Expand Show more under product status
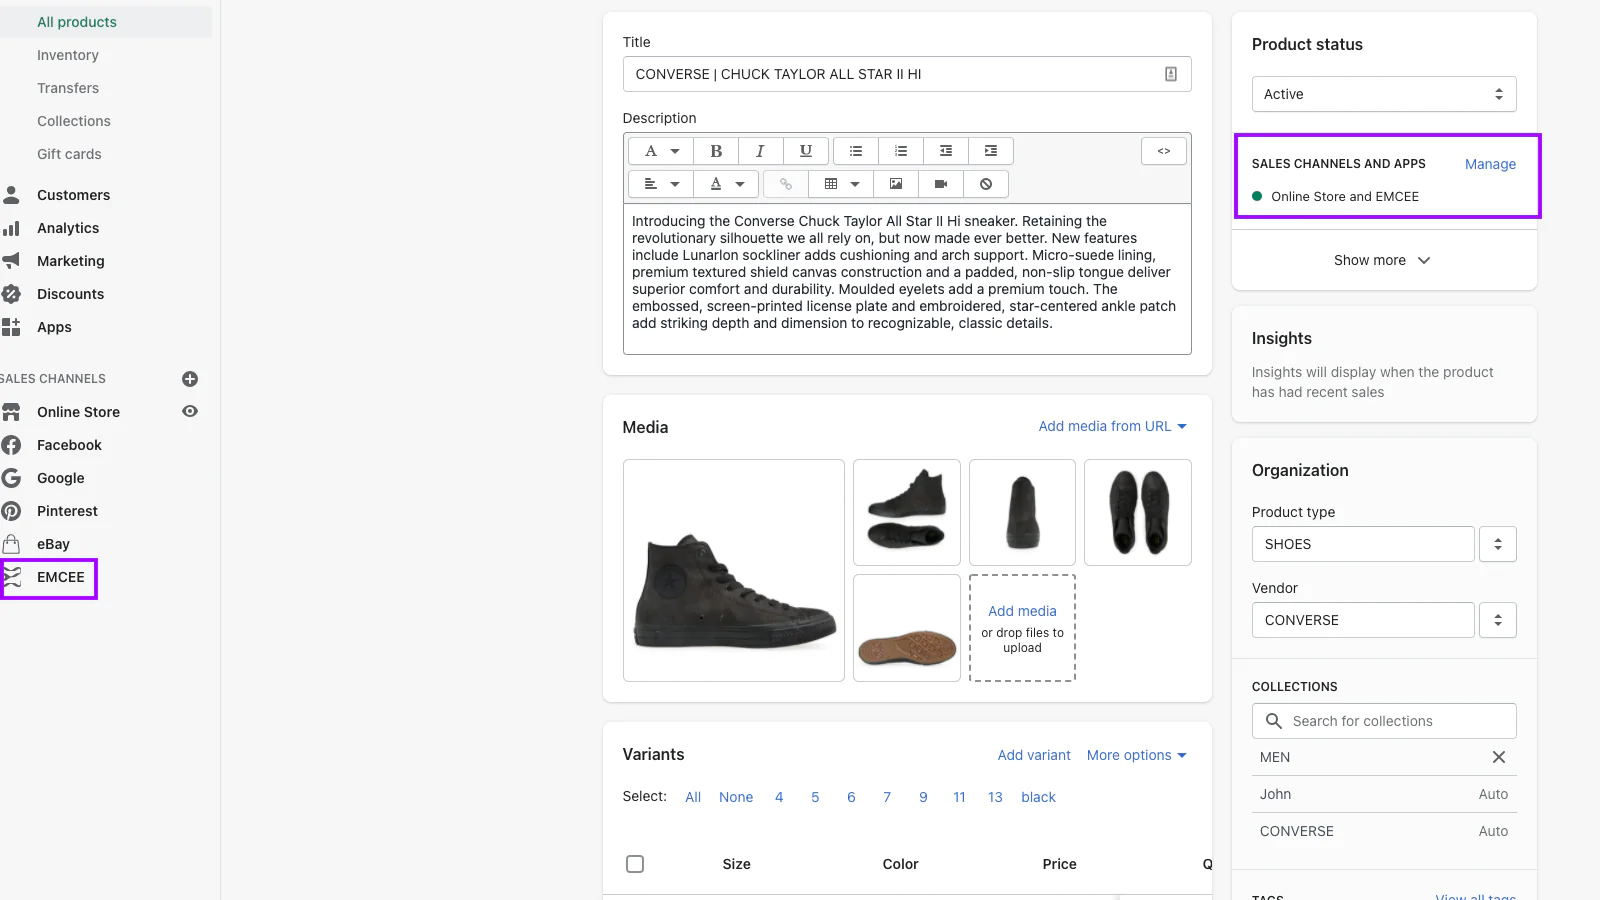This screenshot has height=900, width=1600. [x=1383, y=260]
